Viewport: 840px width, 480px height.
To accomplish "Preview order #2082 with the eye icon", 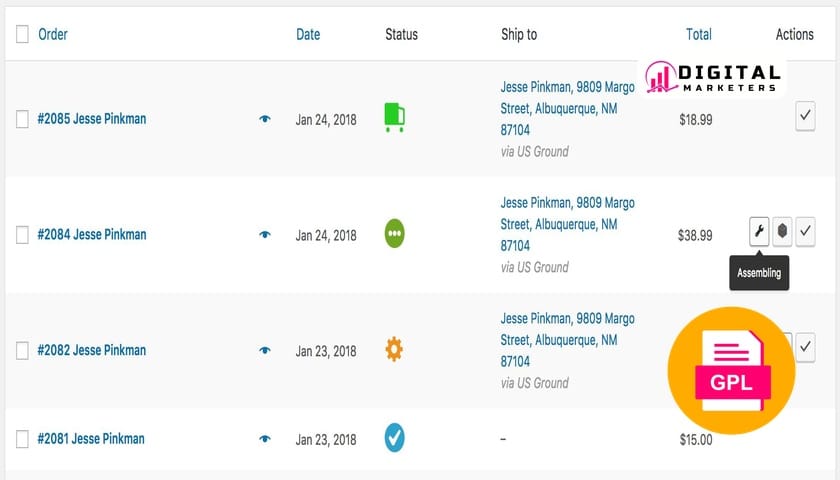I will pyautogui.click(x=265, y=350).
